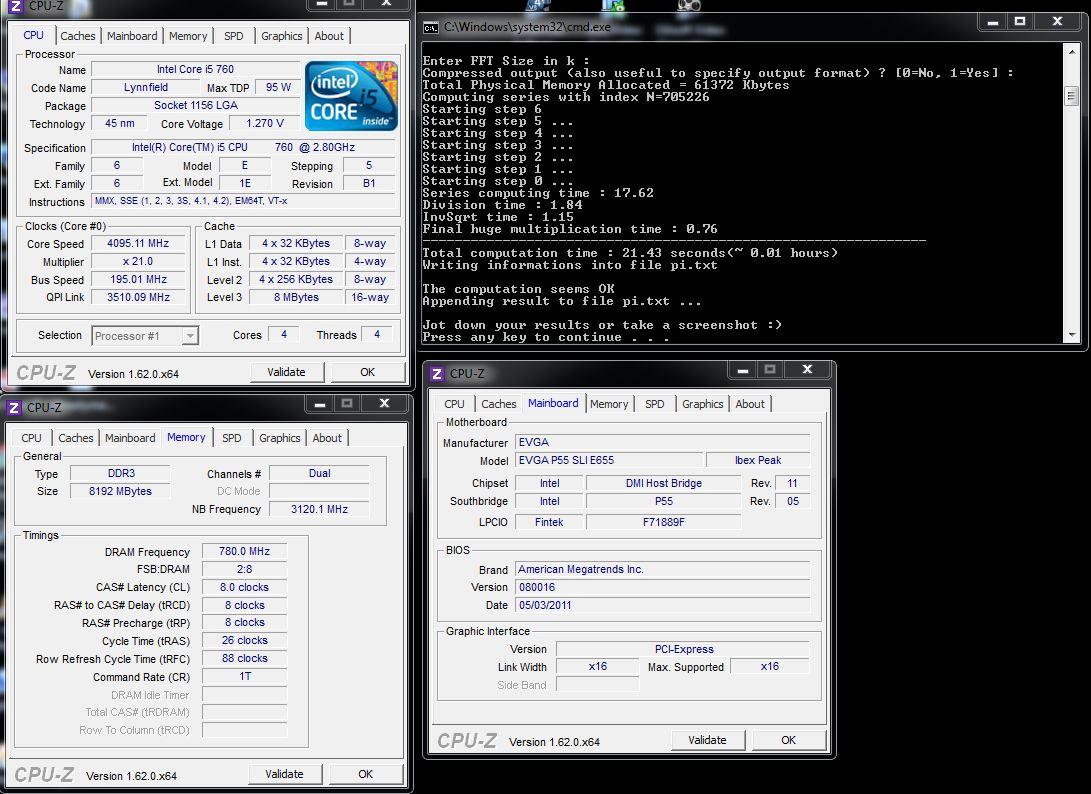The image size is (1091, 794).
Task: Open SPD tab in the Memory window
Action: (232, 438)
